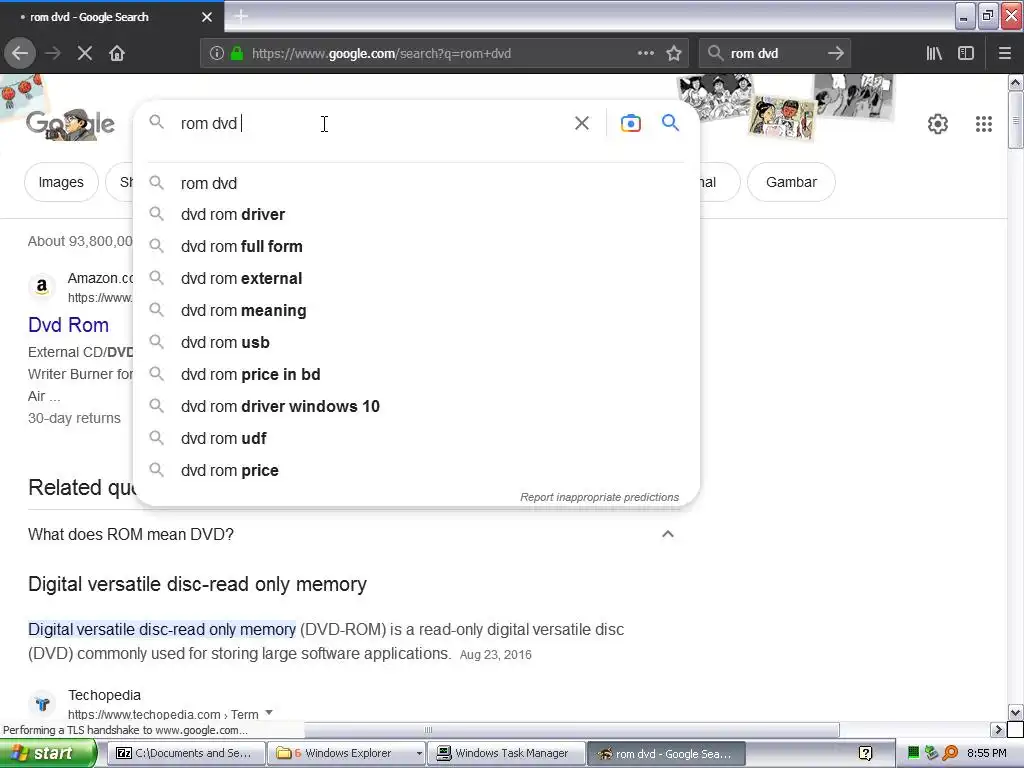Click the browser forward arrow
Image resolution: width=1024 pixels, height=768 pixels.
pyautogui.click(x=53, y=53)
